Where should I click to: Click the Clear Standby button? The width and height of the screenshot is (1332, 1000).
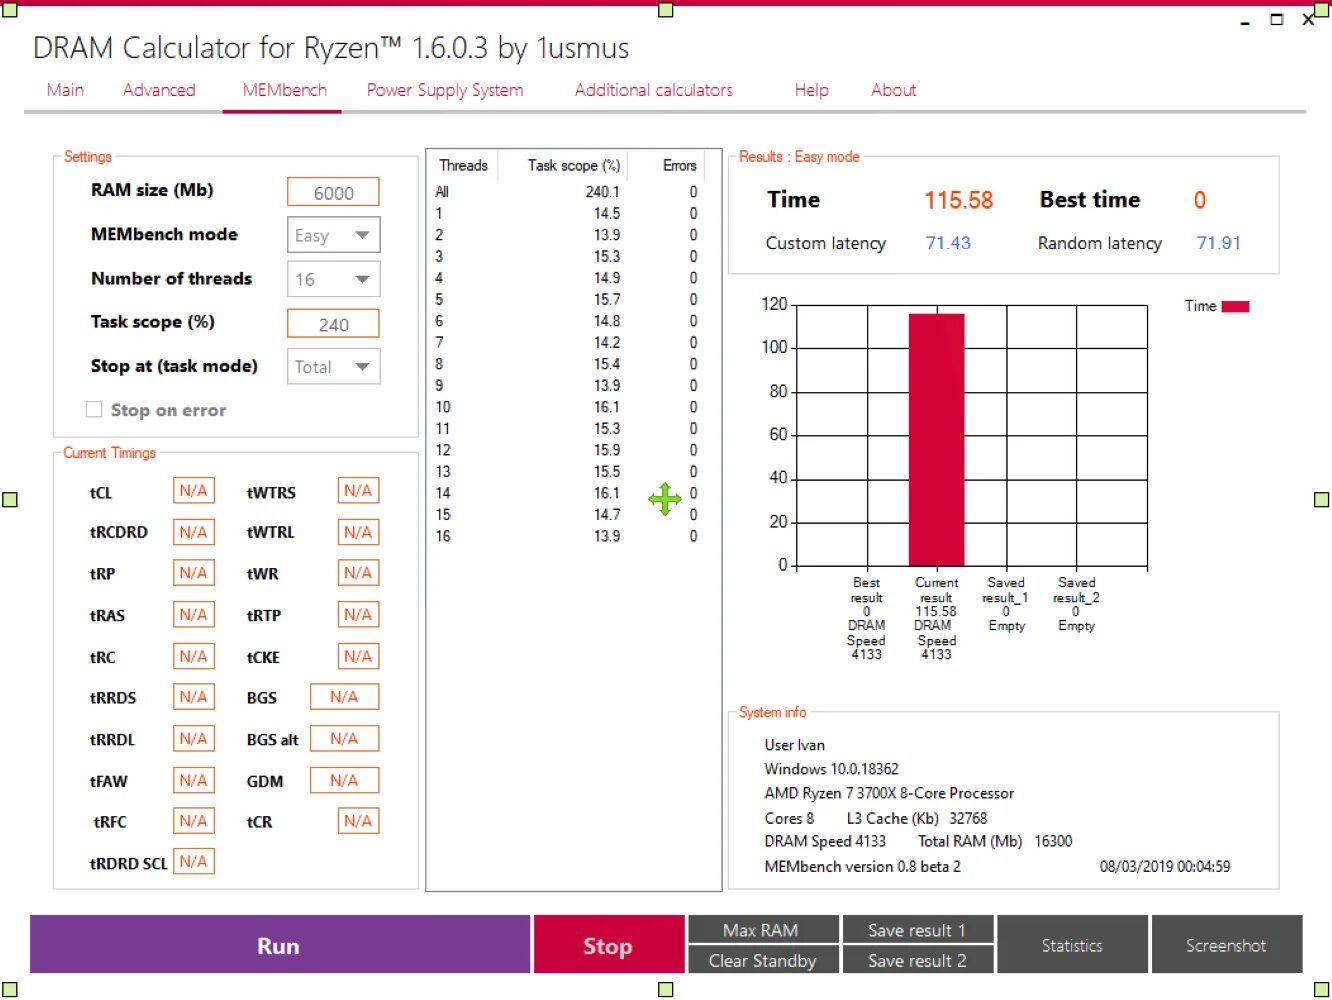click(x=761, y=960)
